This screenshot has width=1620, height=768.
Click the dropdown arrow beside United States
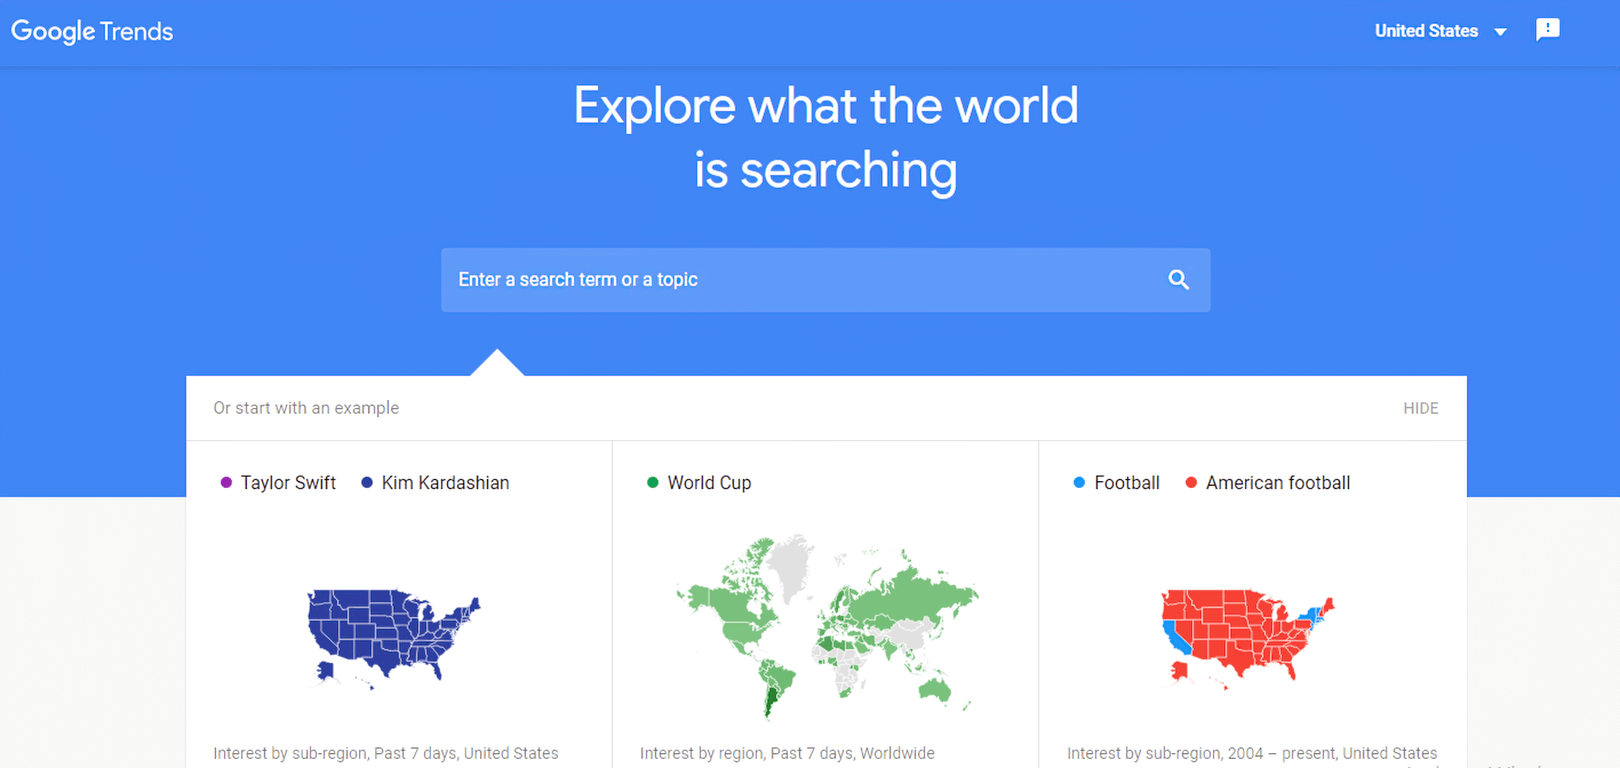[1500, 32]
